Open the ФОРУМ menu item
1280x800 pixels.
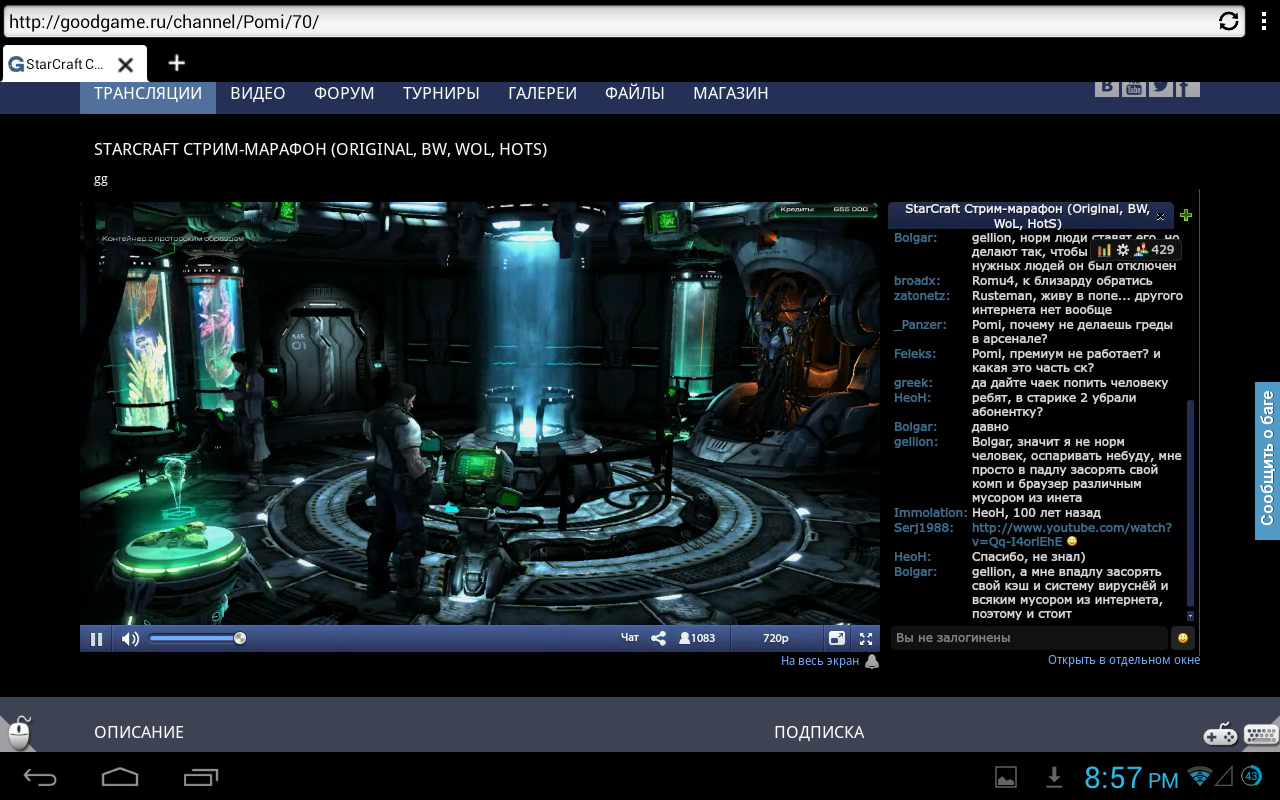(344, 93)
